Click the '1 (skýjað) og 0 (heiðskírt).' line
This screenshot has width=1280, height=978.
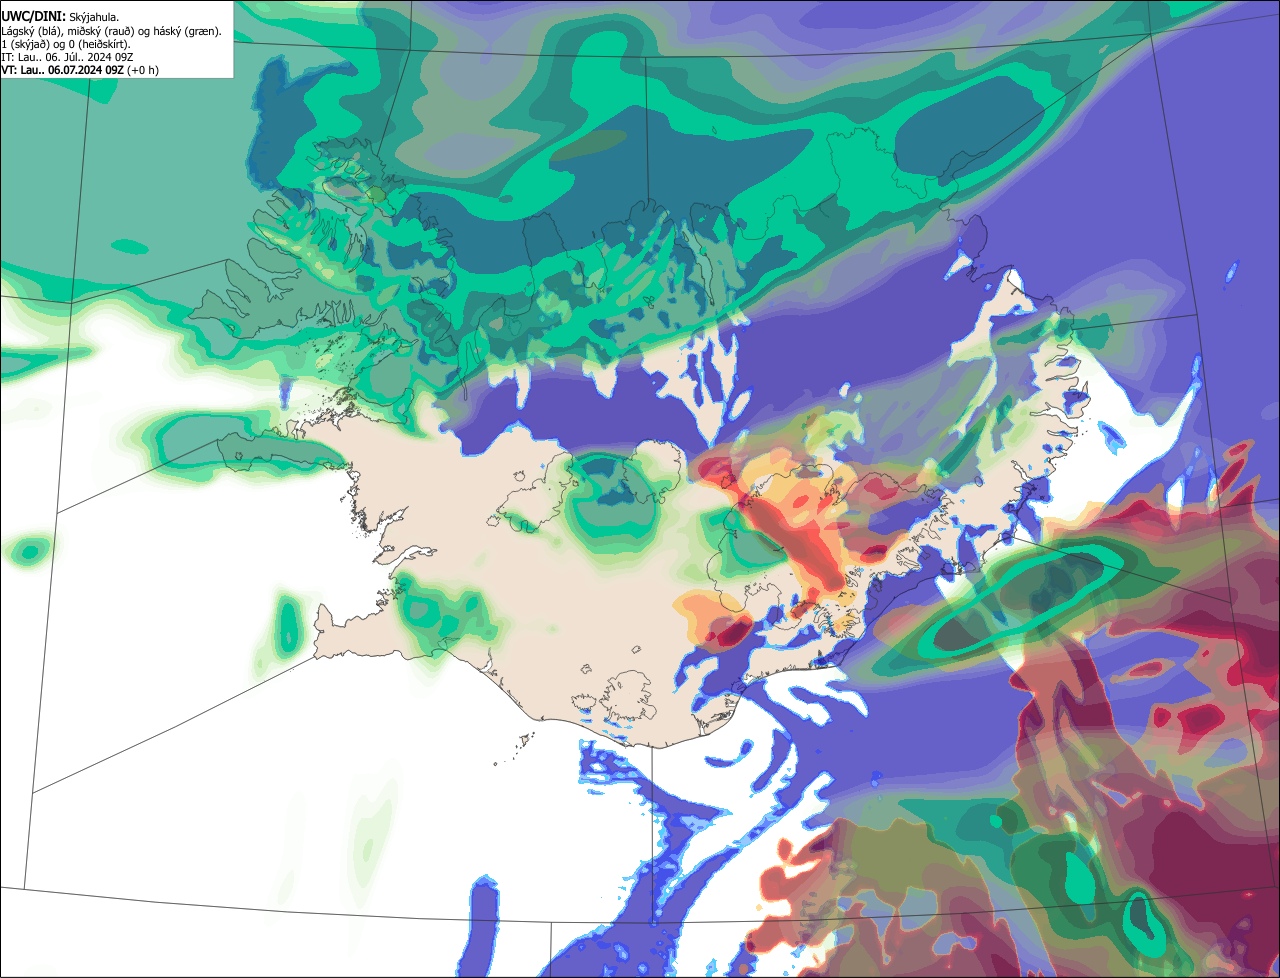coord(66,44)
